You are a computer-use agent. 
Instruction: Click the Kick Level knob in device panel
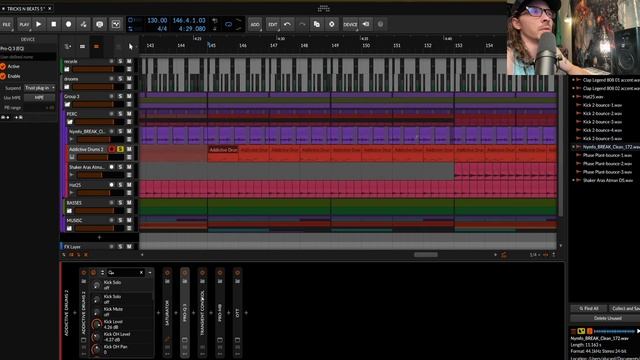[x=96, y=324]
